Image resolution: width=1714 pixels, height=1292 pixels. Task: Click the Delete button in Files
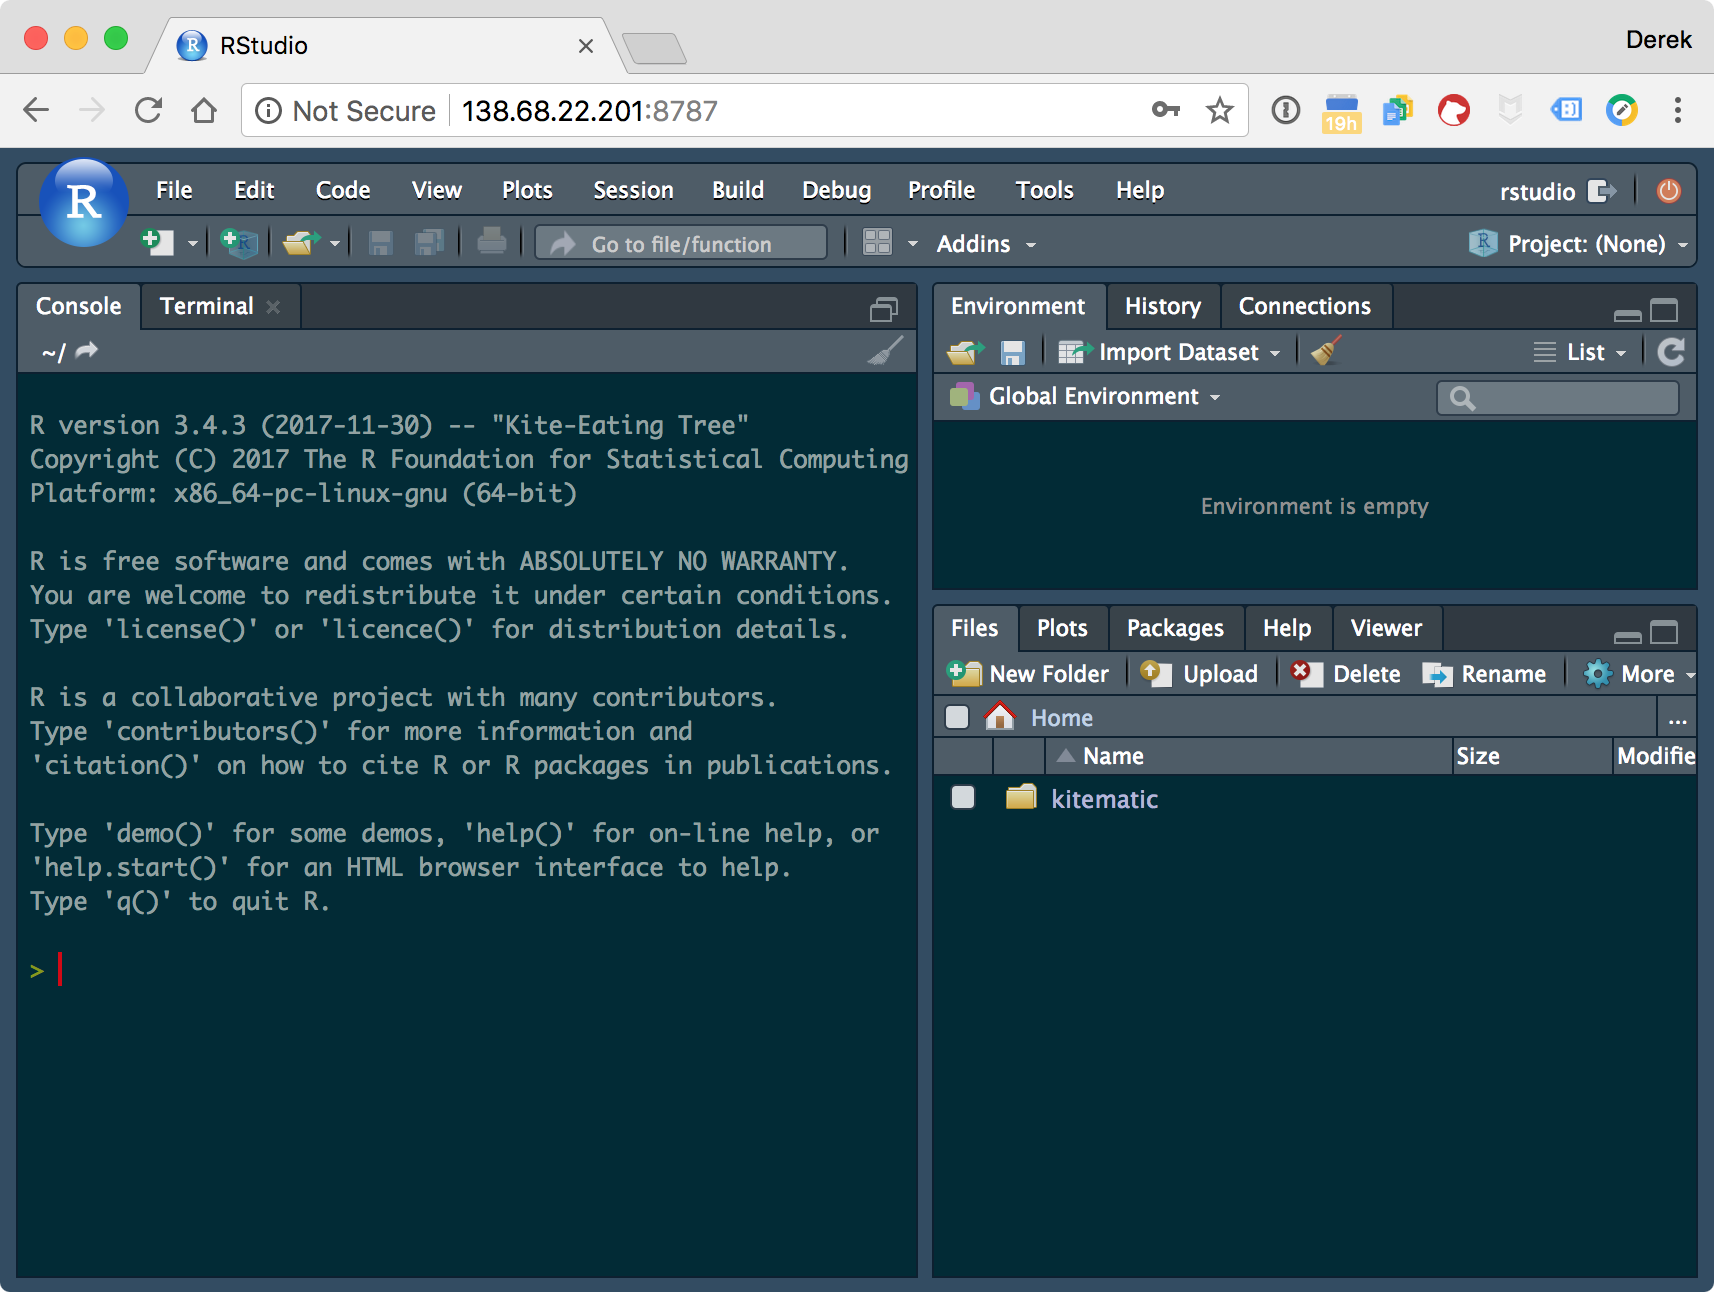1345,673
